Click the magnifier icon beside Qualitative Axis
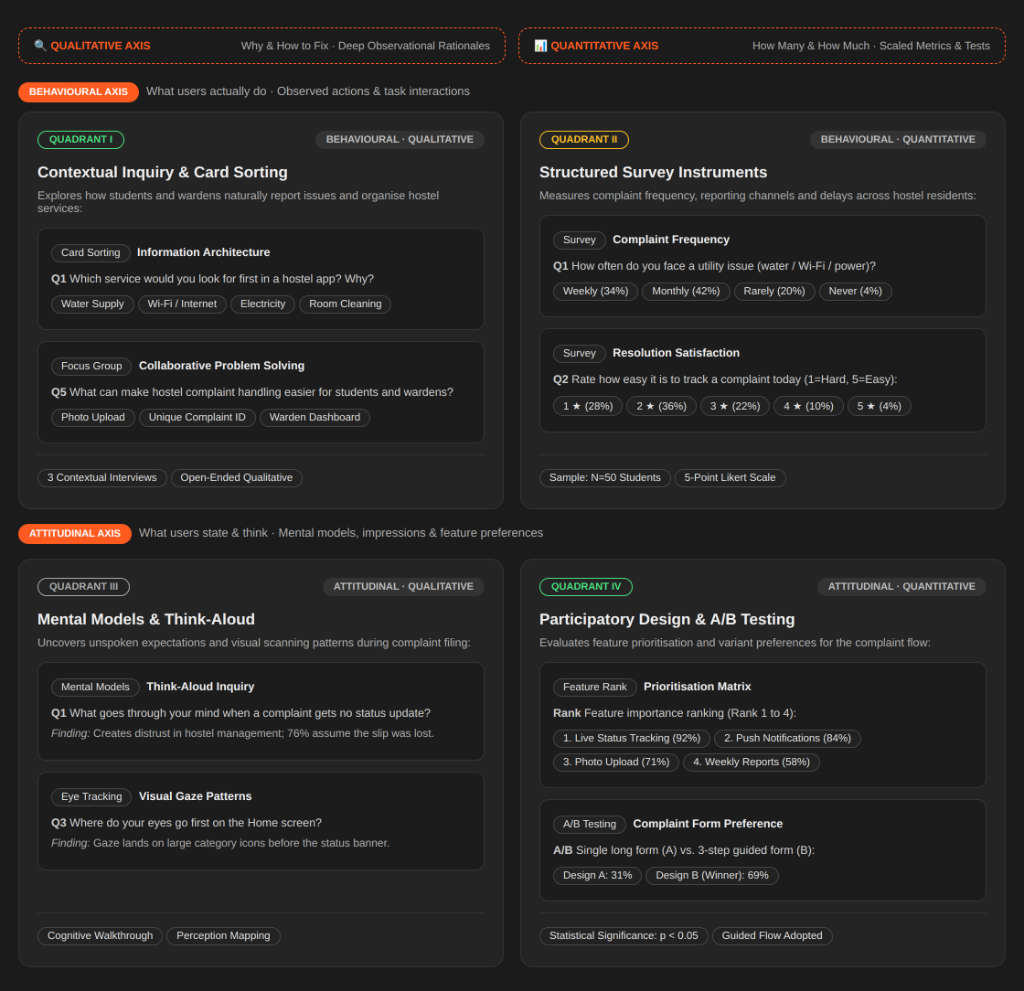 click(x=40, y=46)
